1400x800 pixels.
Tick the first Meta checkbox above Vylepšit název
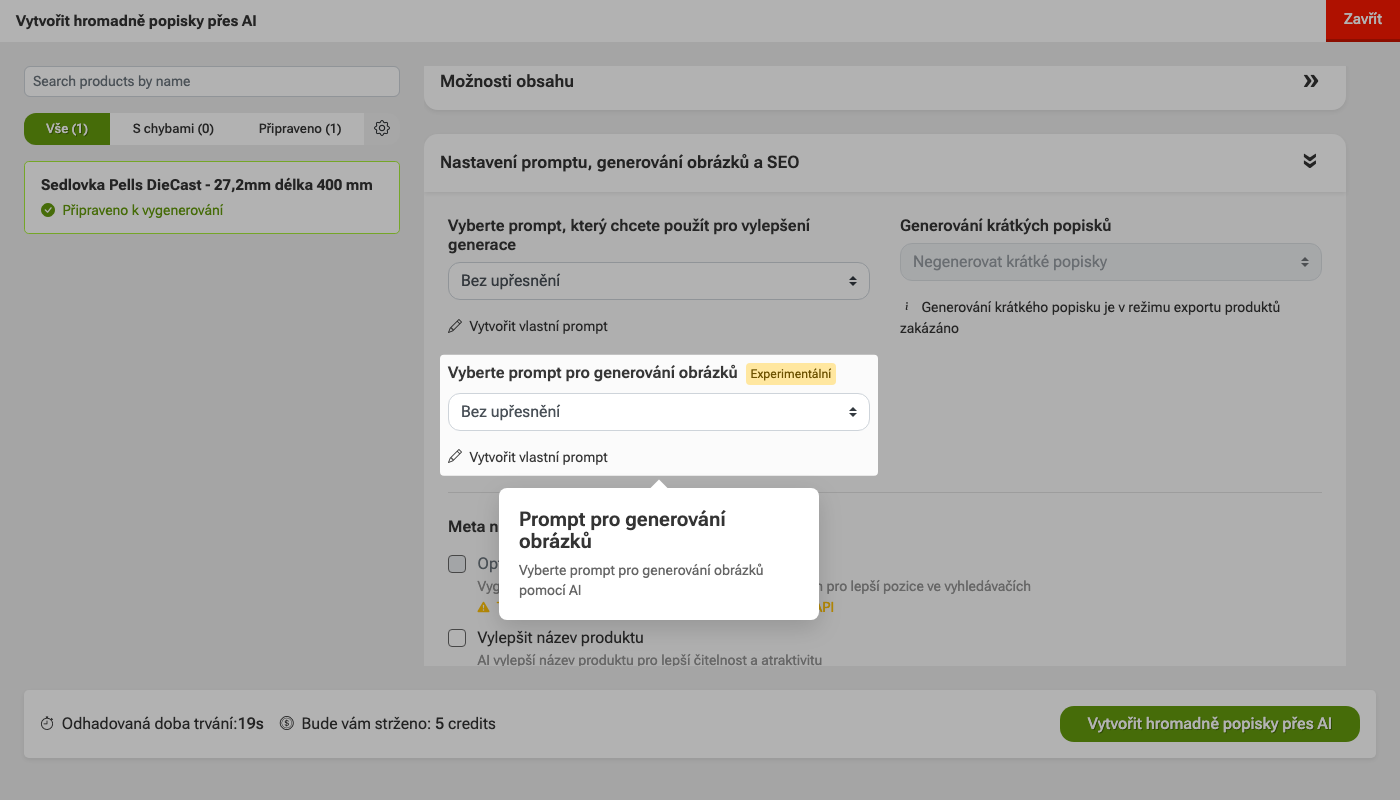click(x=457, y=564)
